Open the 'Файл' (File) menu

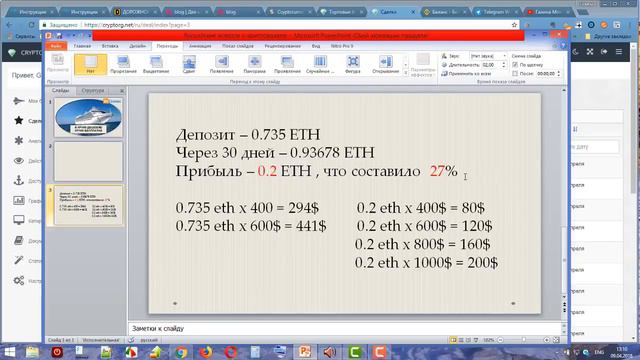56,46
